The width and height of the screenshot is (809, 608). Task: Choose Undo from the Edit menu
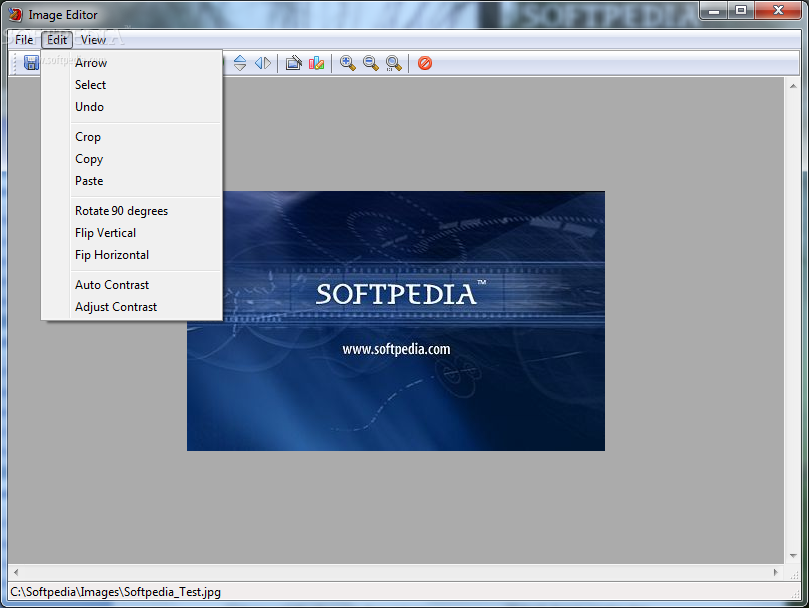point(132,107)
